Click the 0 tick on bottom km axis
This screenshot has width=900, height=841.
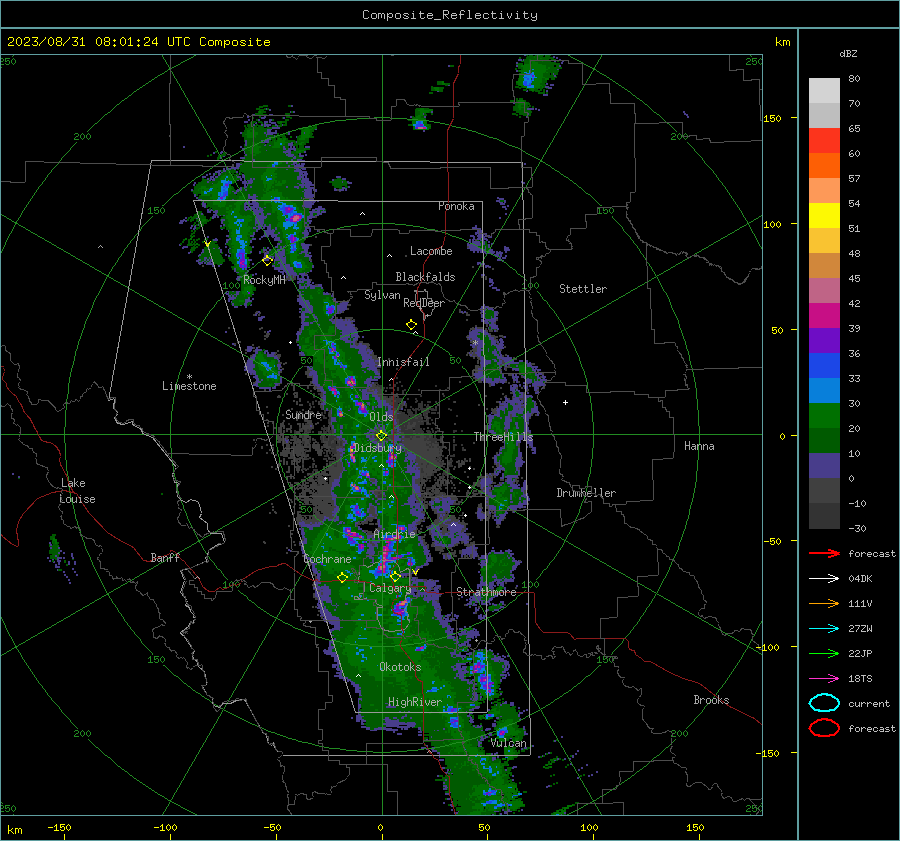tap(380, 827)
